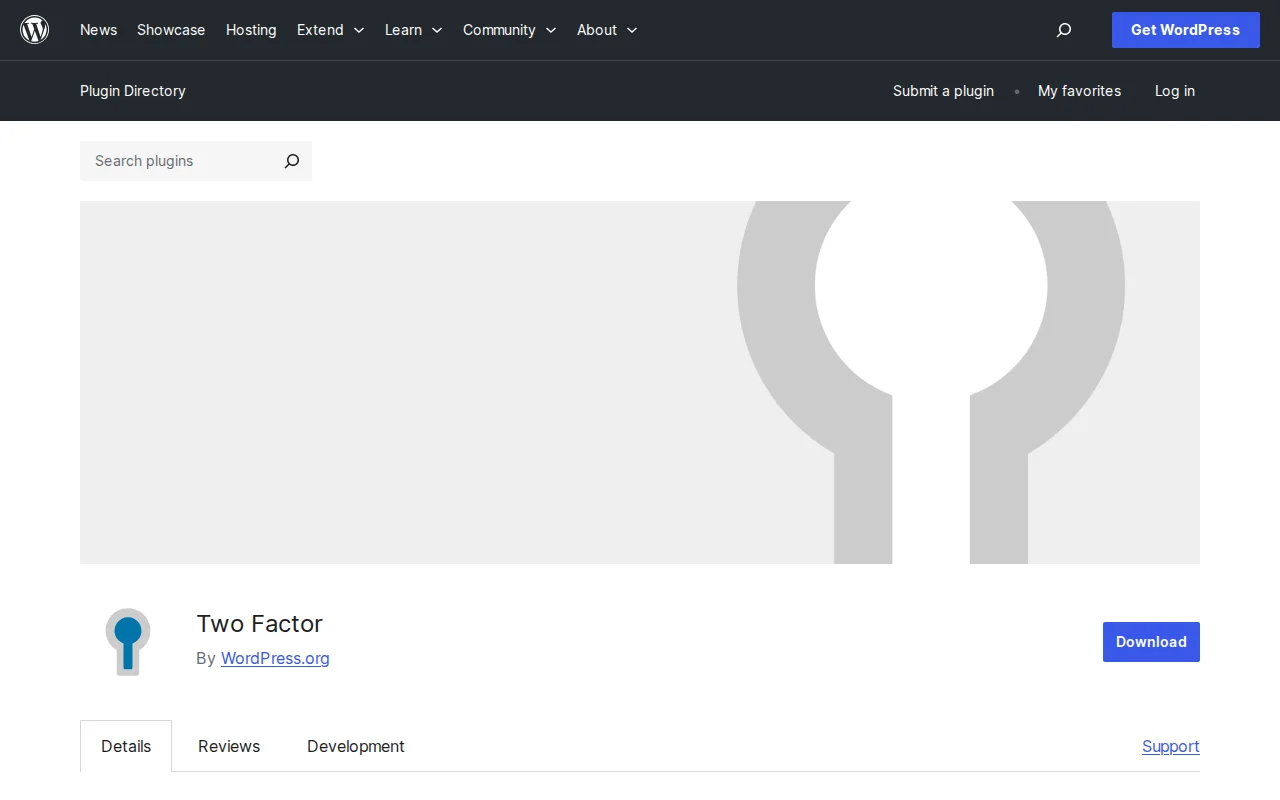This screenshot has height=800, width=1280.
Task: Click the plugin banner image
Action: (640, 382)
